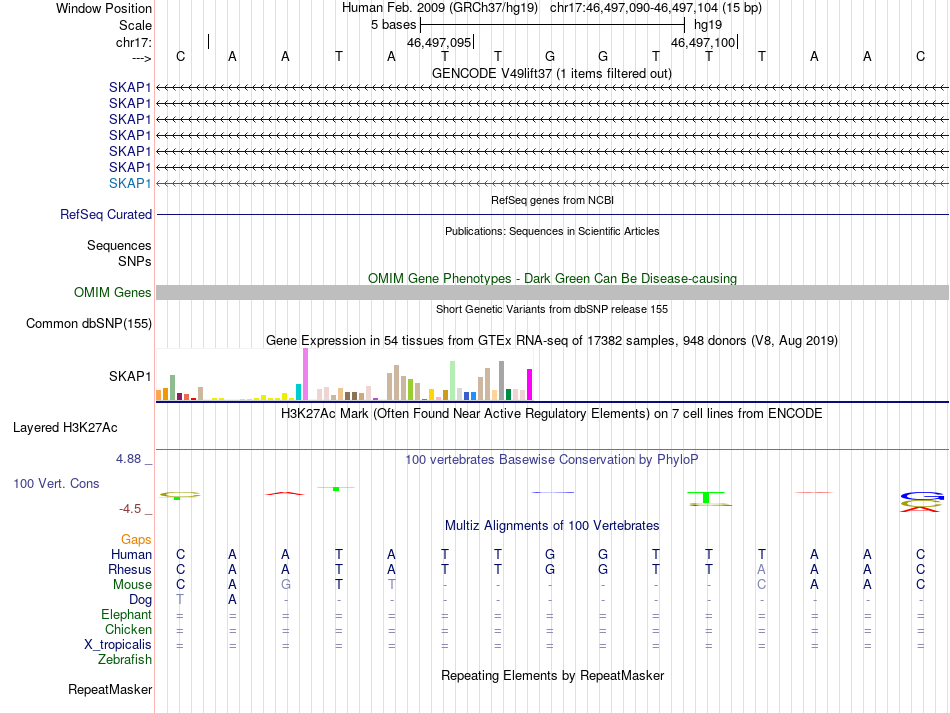950x713 pixels.
Task: Select the Human alignment row label
Action: pos(131,554)
